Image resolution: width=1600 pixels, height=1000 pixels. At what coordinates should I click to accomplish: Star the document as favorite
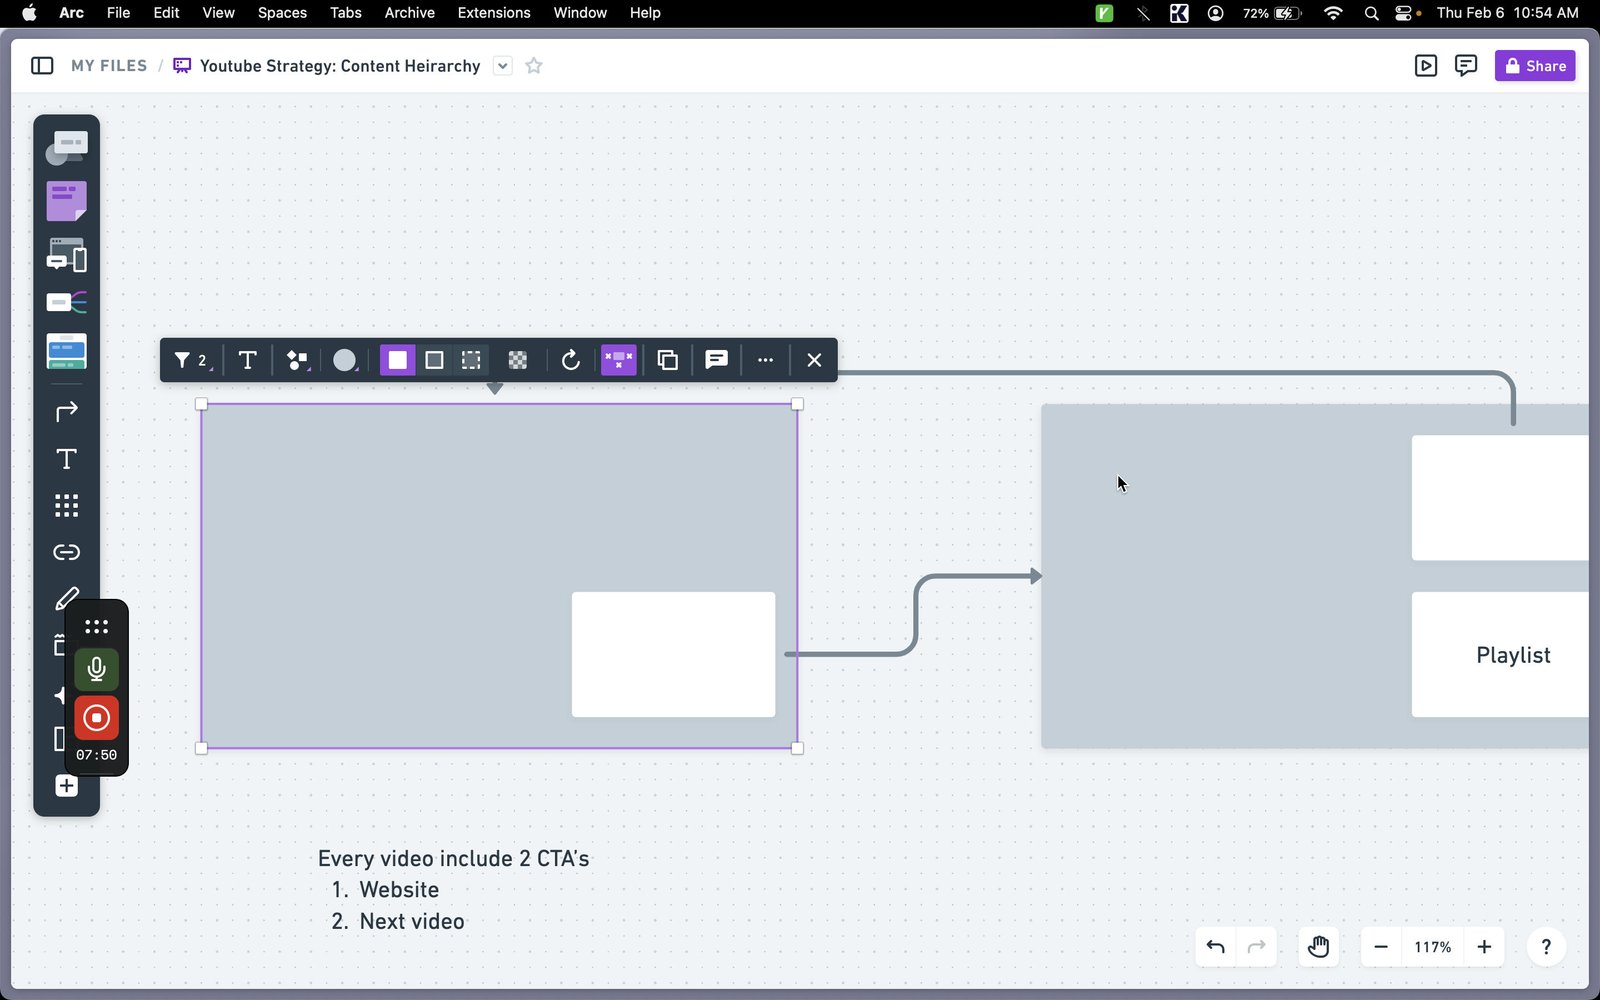click(x=534, y=66)
